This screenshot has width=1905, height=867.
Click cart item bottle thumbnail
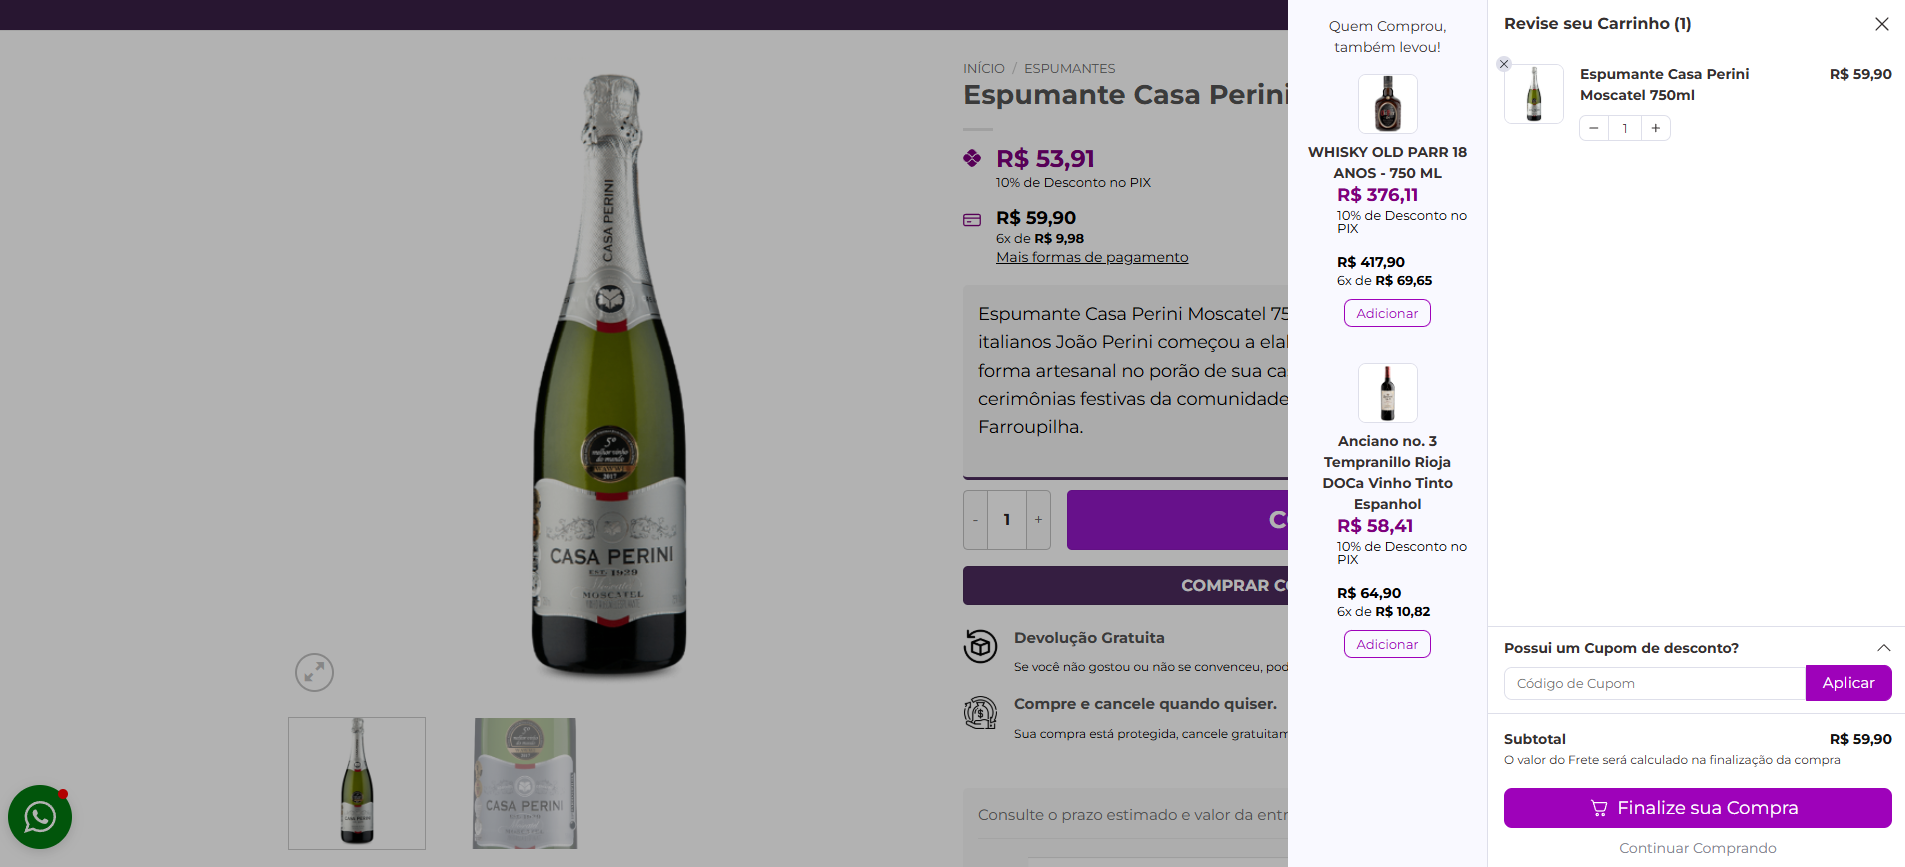coord(1534,94)
